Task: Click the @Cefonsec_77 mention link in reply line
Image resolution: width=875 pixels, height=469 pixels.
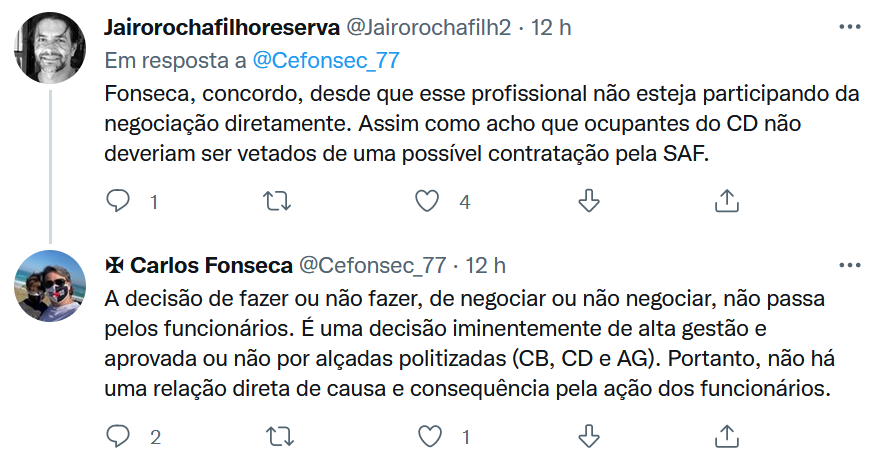Action: point(326,60)
